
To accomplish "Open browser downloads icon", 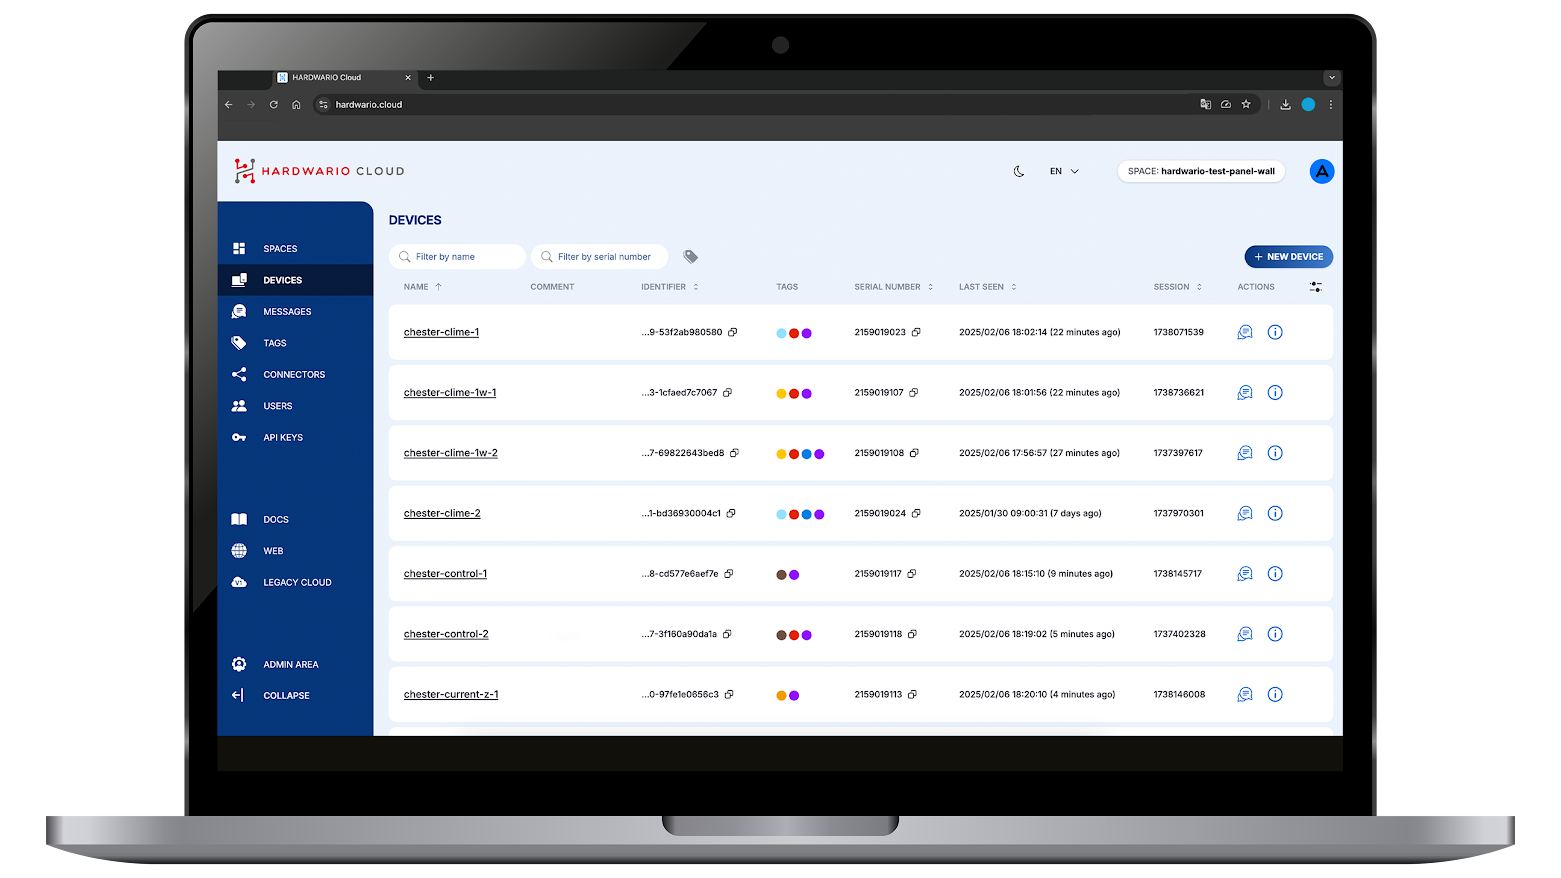I will [x=1285, y=104].
